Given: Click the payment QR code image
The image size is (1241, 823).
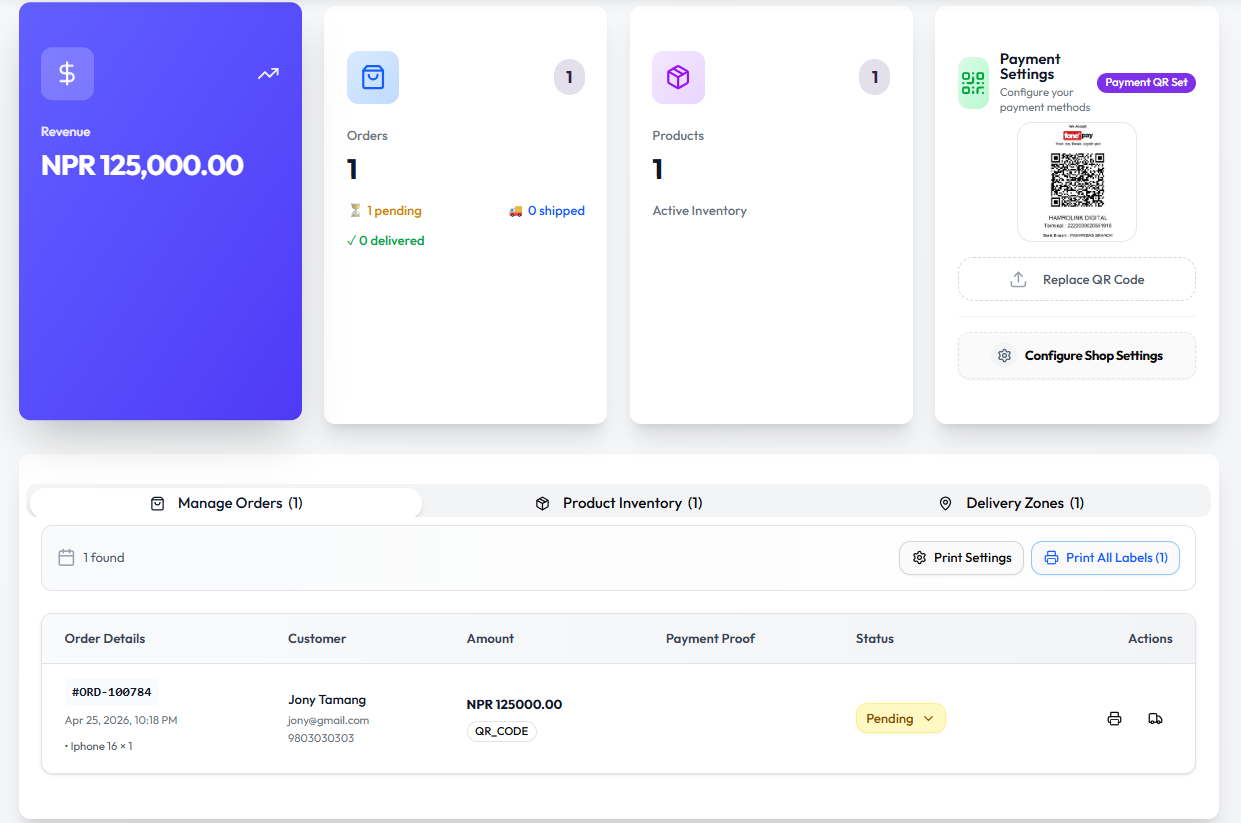Looking at the screenshot, I should [x=1077, y=181].
